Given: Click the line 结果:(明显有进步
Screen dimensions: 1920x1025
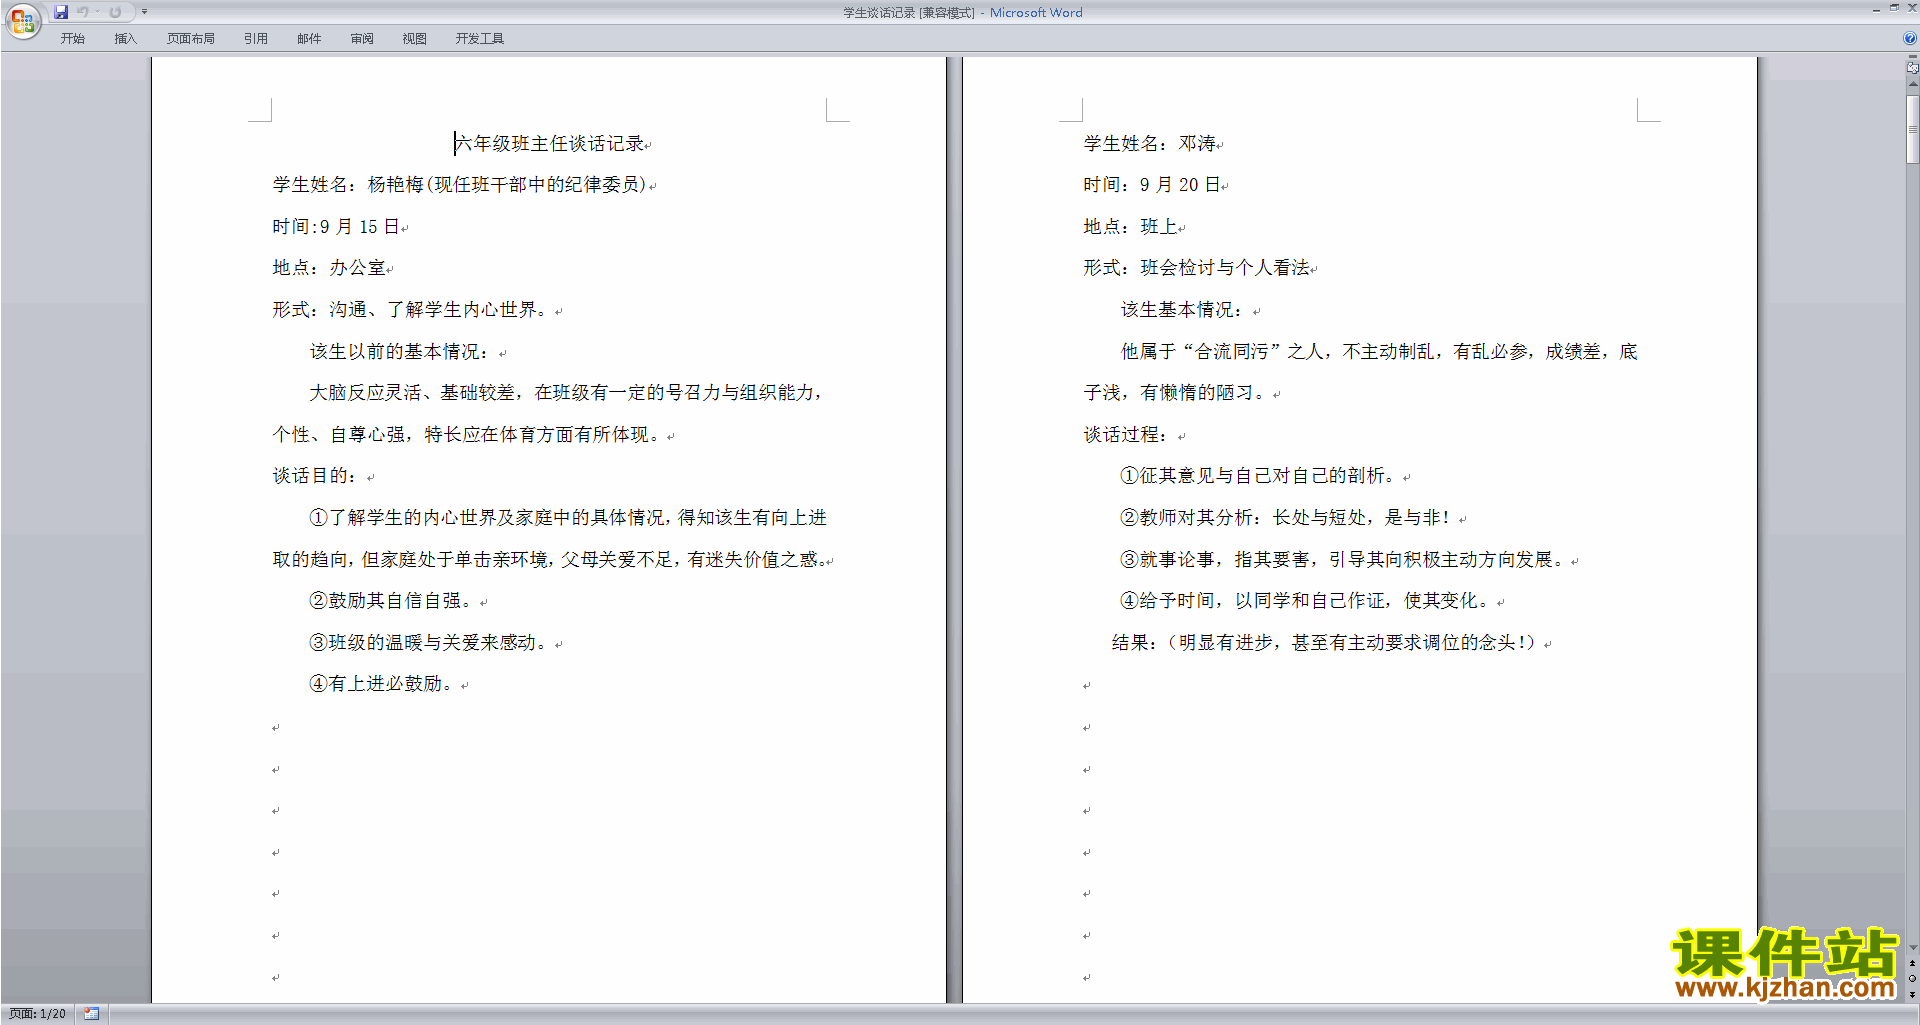Looking at the screenshot, I should tap(1324, 643).
